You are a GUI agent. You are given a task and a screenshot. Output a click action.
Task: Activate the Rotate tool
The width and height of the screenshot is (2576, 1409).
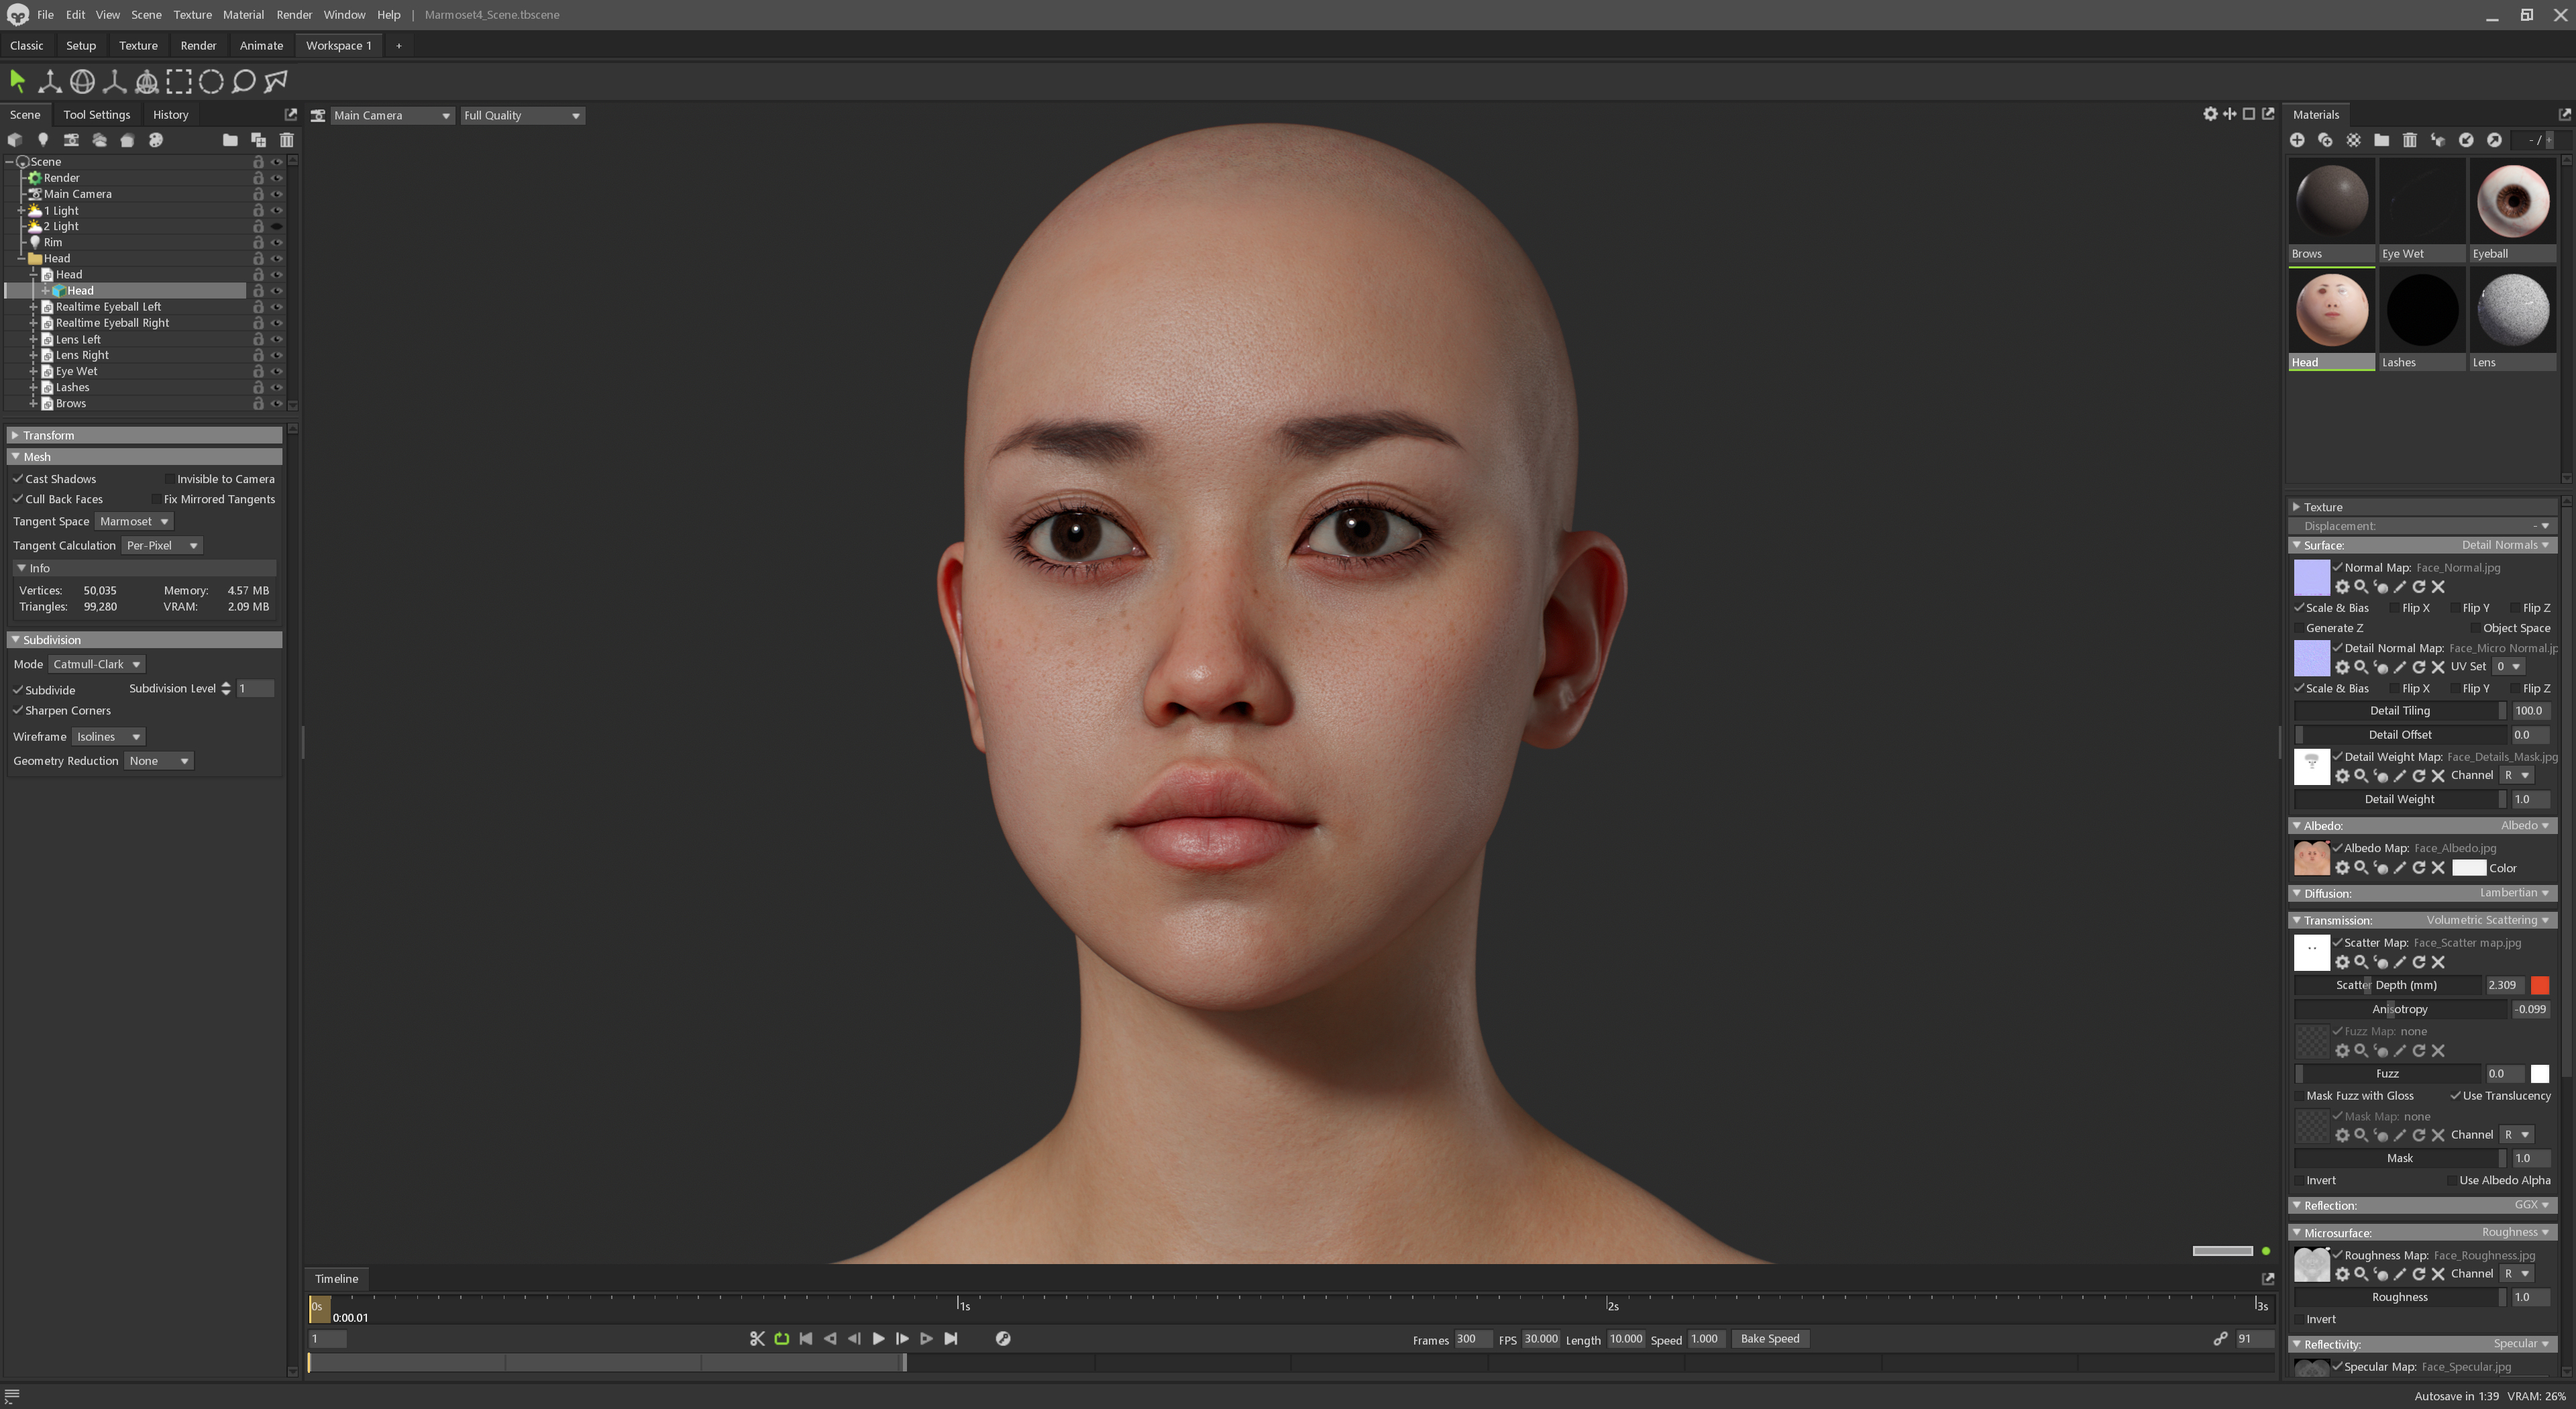(x=82, y=82)
